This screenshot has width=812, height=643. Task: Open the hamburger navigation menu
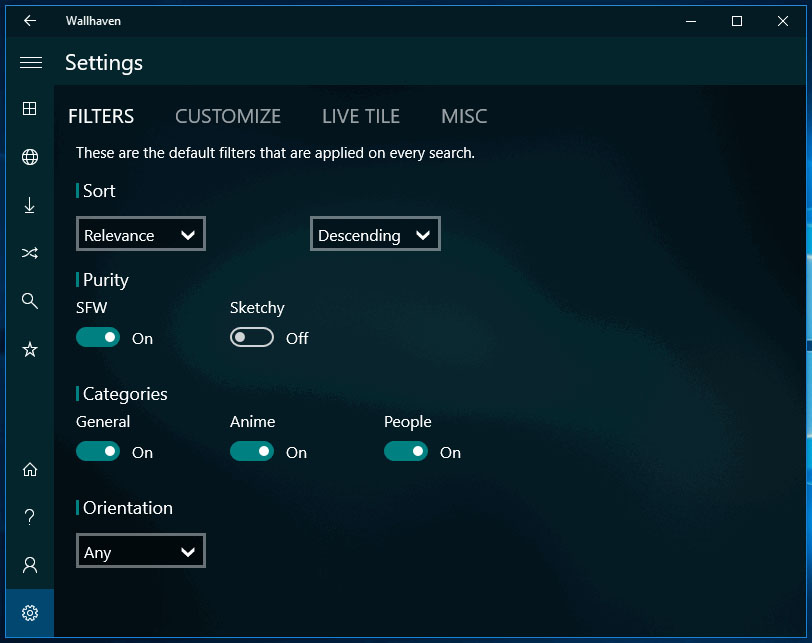pos(31,63)
